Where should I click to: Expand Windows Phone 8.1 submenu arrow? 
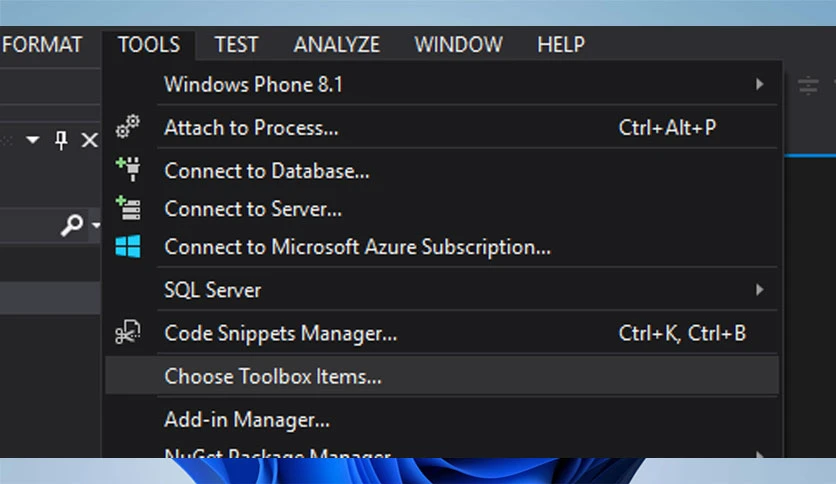point(759,84)
